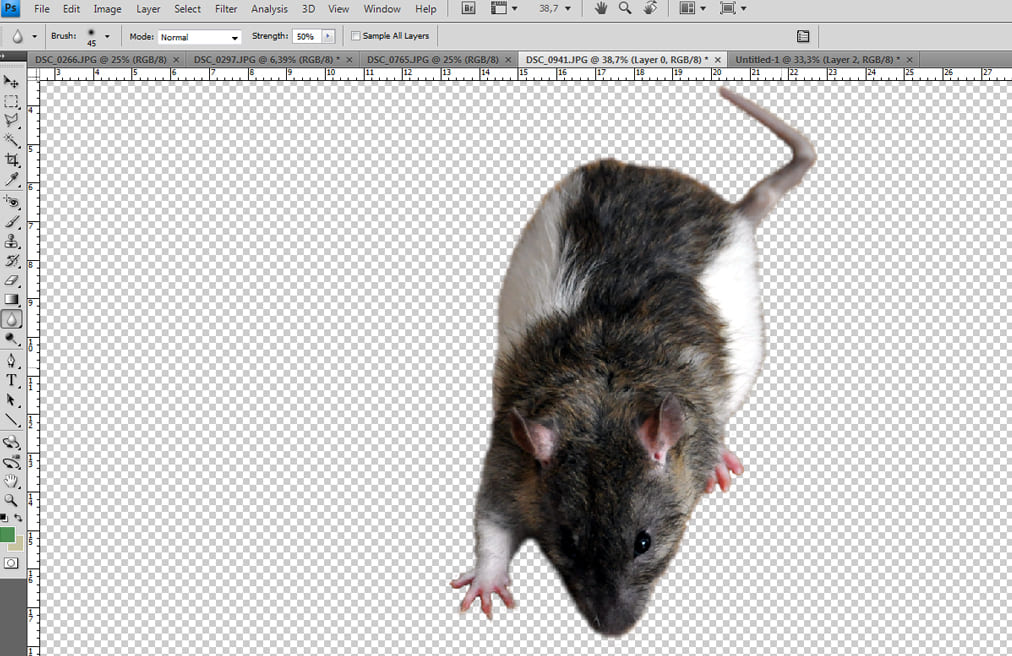Select the Magic Wand tool
The image size is (1012, 656).
(x=12, y=140)
